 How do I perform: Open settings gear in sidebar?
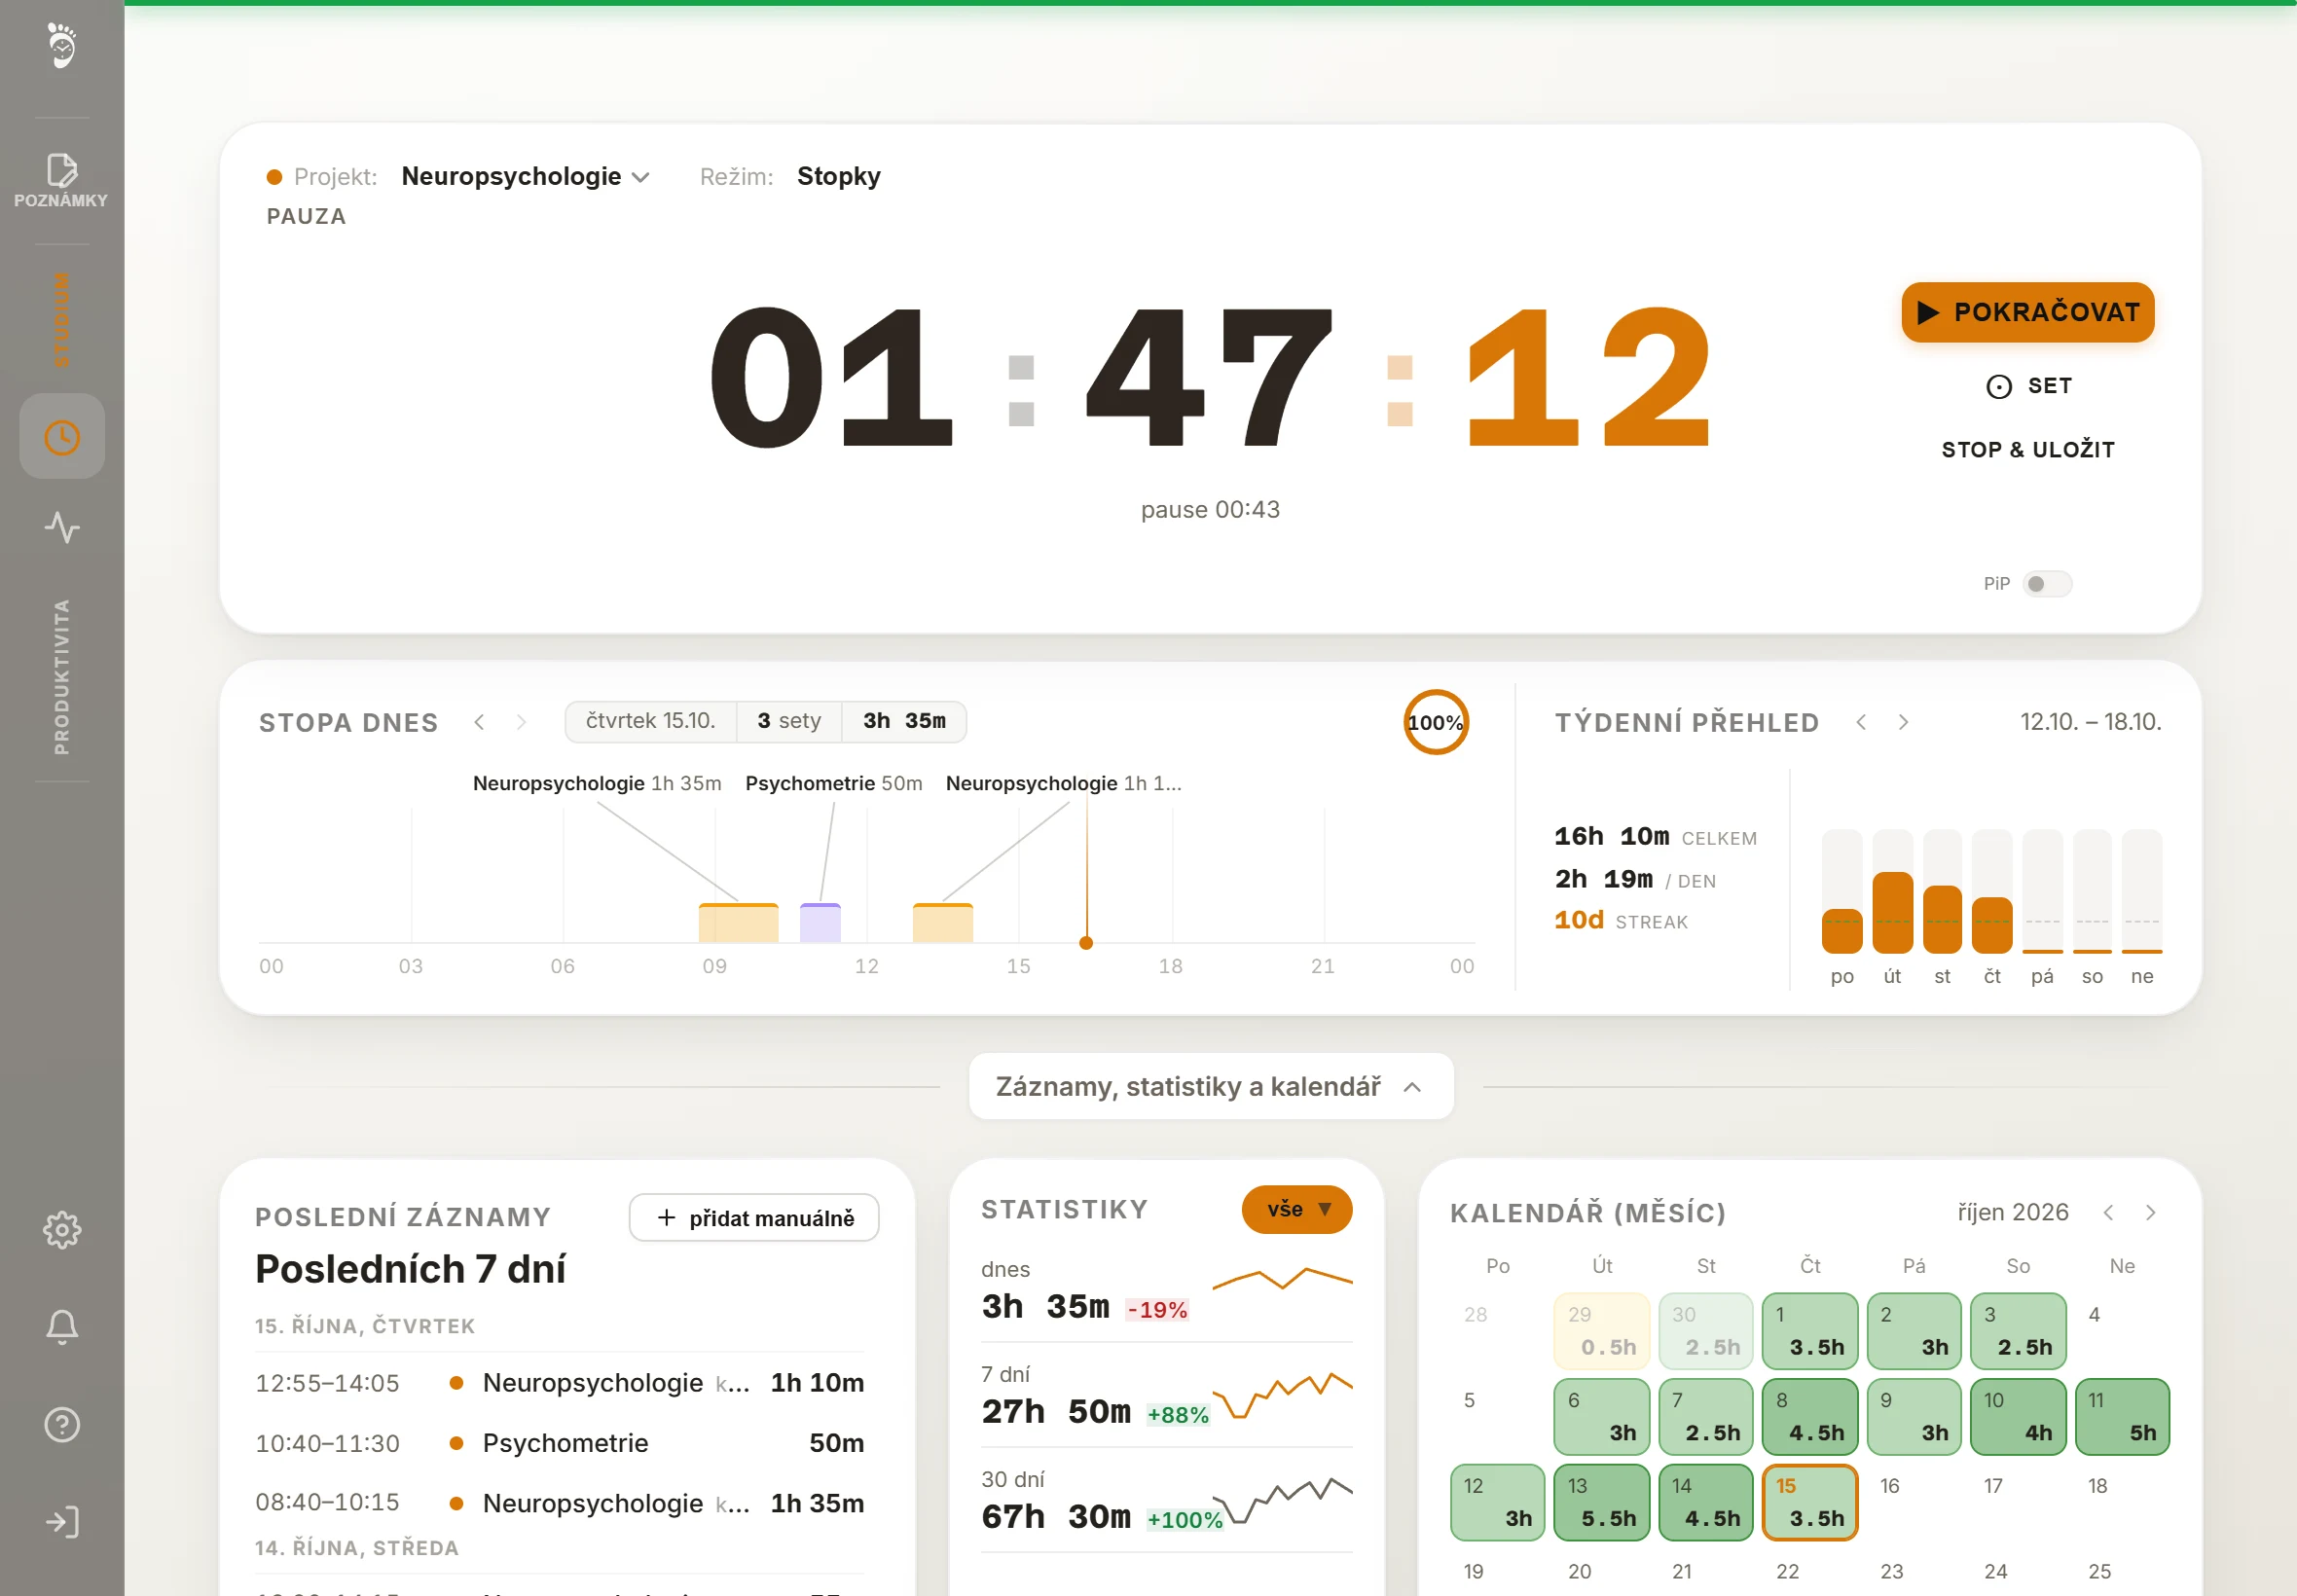[62, 1229]
